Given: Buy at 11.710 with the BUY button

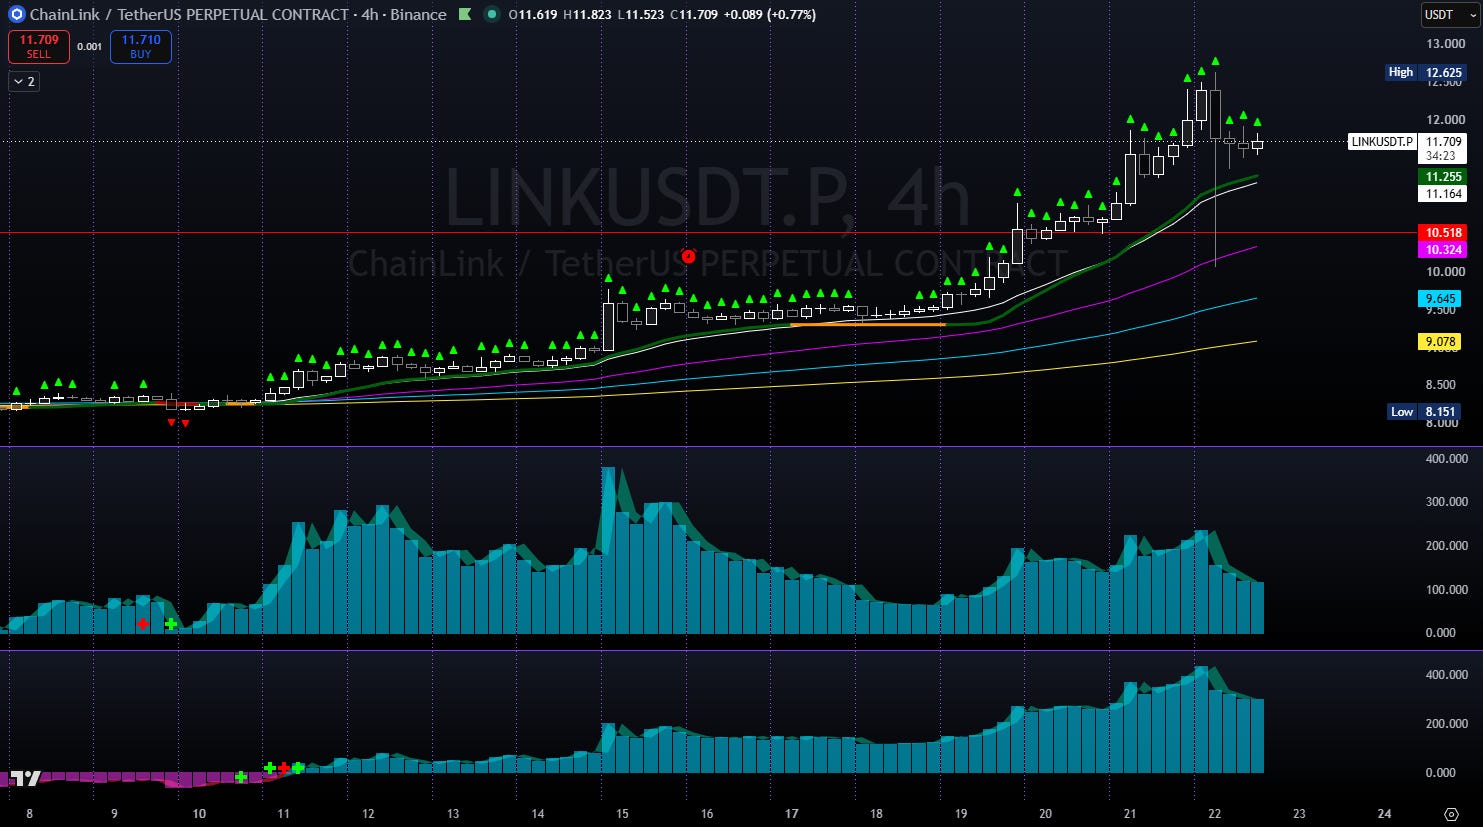Looking at the screenshot, I should tap(141, 47).
